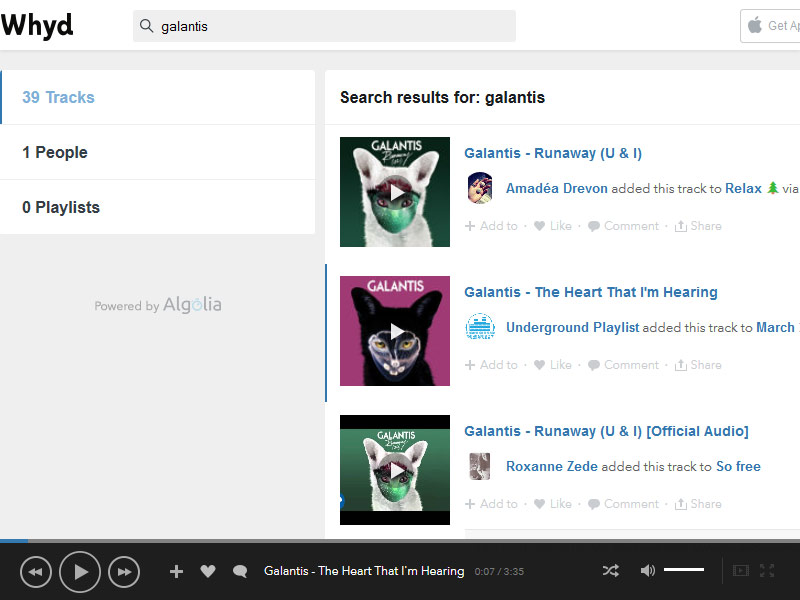Add Runaway (U & I) to a playlist

[x=491, y=226]
